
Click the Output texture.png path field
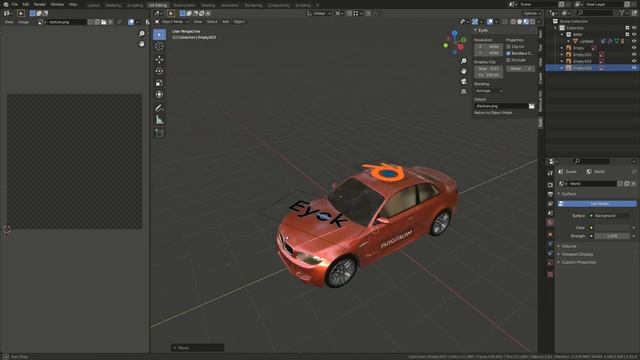[x=501, y=106]
